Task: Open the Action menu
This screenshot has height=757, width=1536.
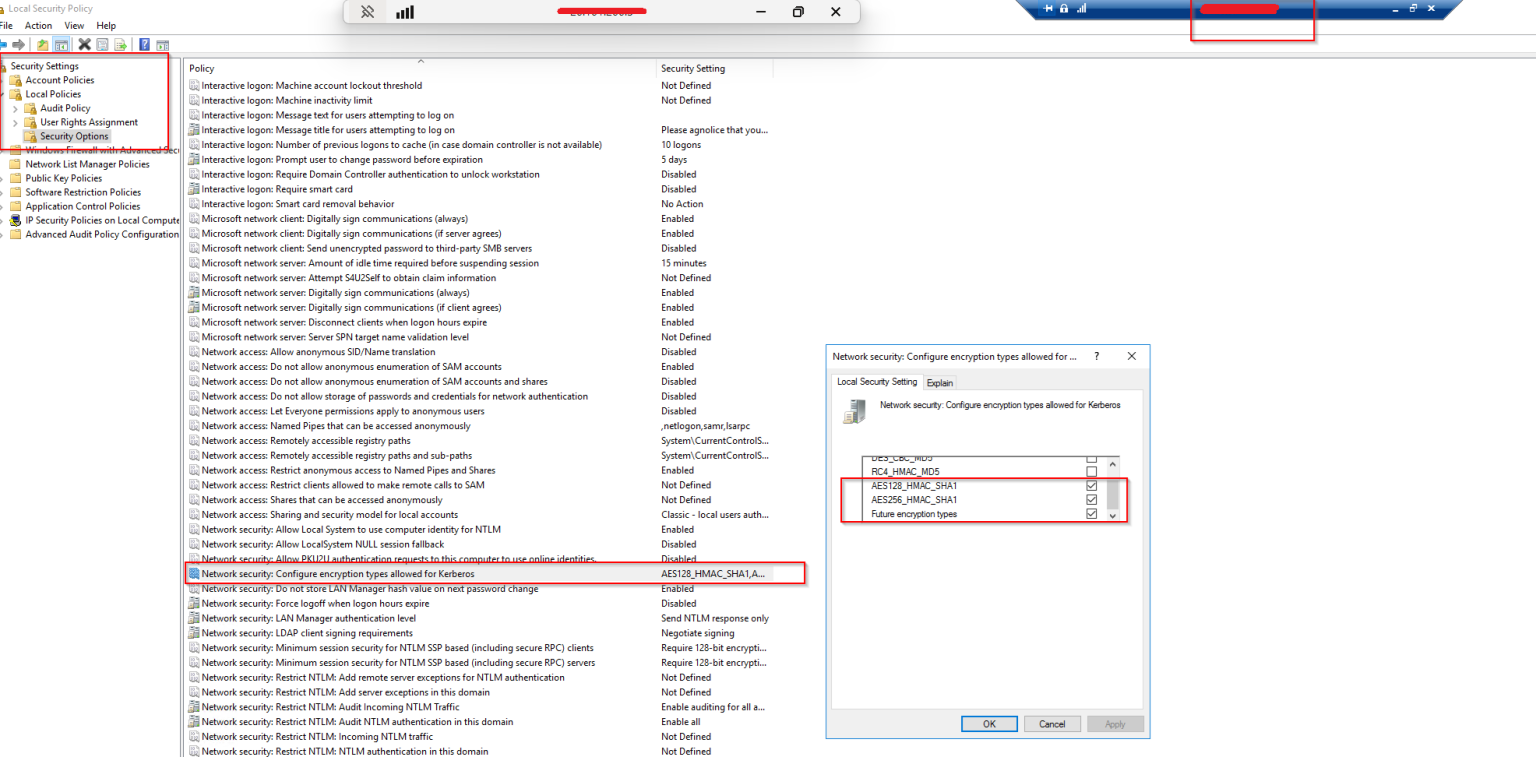Action: tap(37, 25)
